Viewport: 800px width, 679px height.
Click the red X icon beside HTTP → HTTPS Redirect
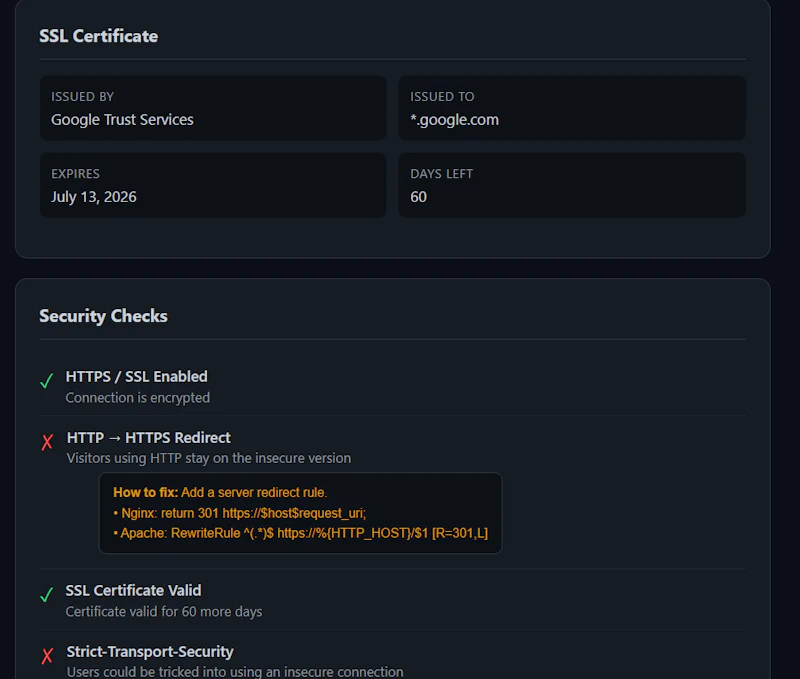click(47, 442)
